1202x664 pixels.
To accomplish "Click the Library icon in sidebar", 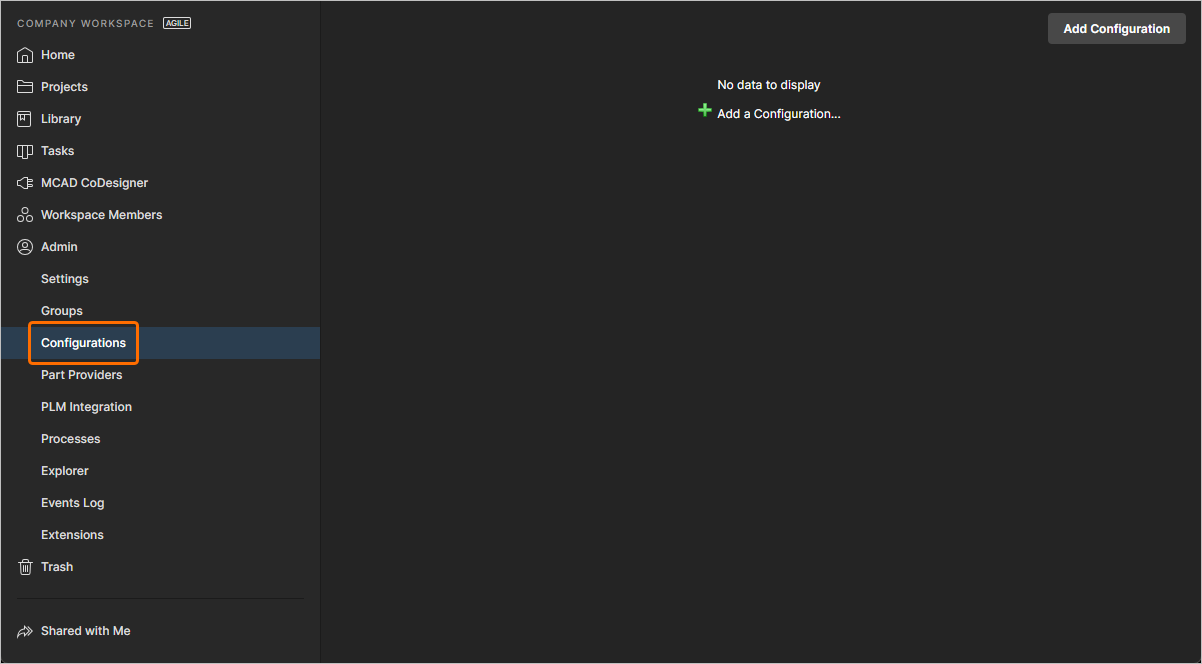I will (25, 119).
